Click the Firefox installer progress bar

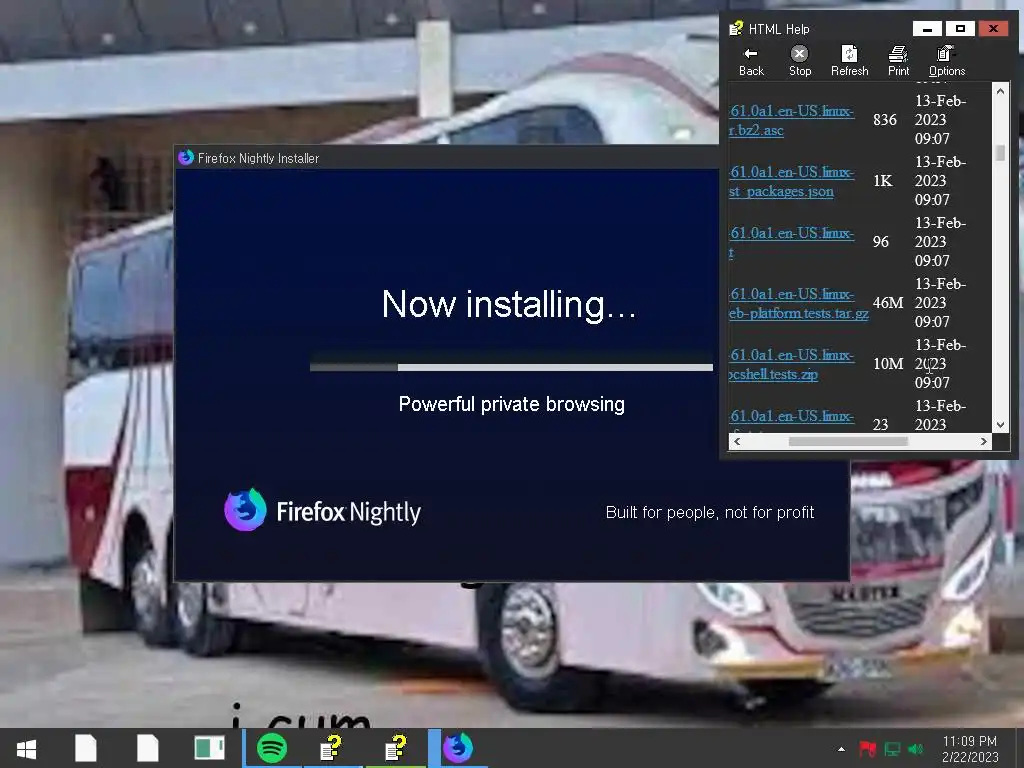point(511,367)
